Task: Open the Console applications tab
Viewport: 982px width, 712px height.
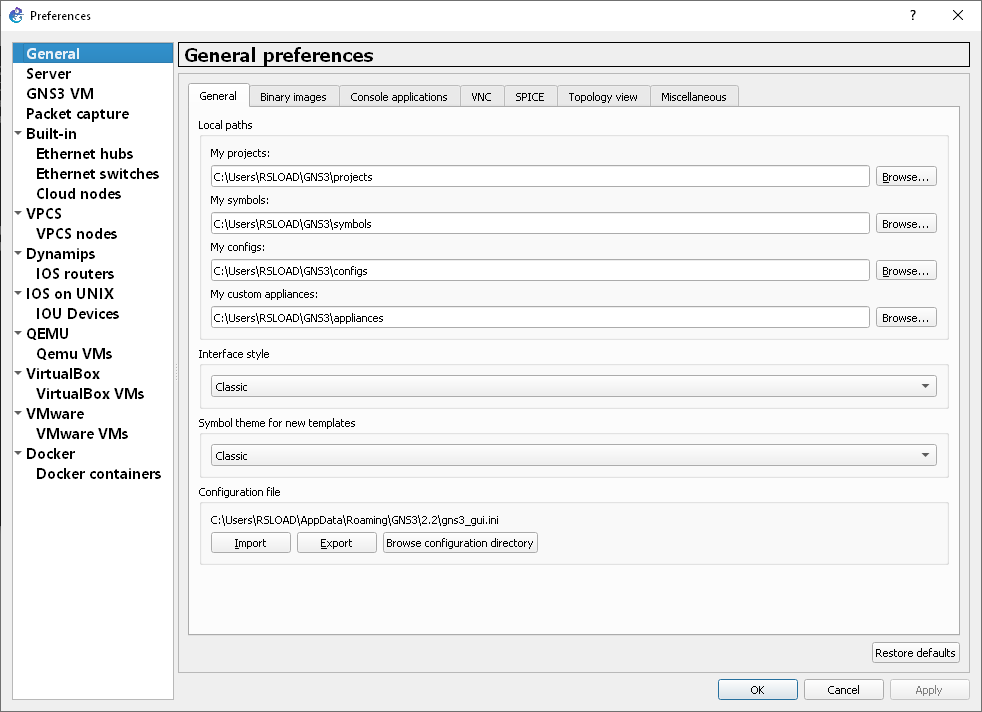Action: click(398, 97)
